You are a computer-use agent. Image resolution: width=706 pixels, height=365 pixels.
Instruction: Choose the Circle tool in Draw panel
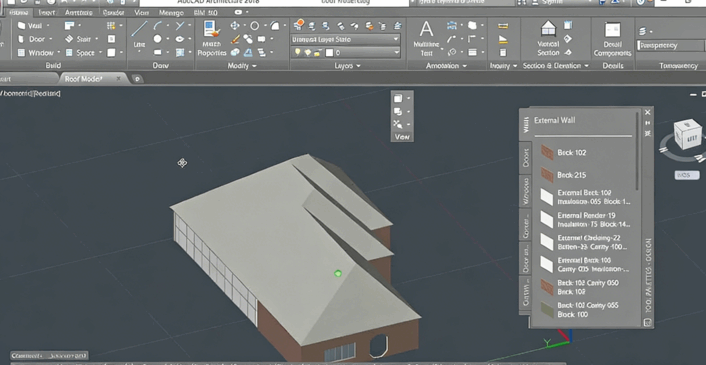tap(157, 39)
